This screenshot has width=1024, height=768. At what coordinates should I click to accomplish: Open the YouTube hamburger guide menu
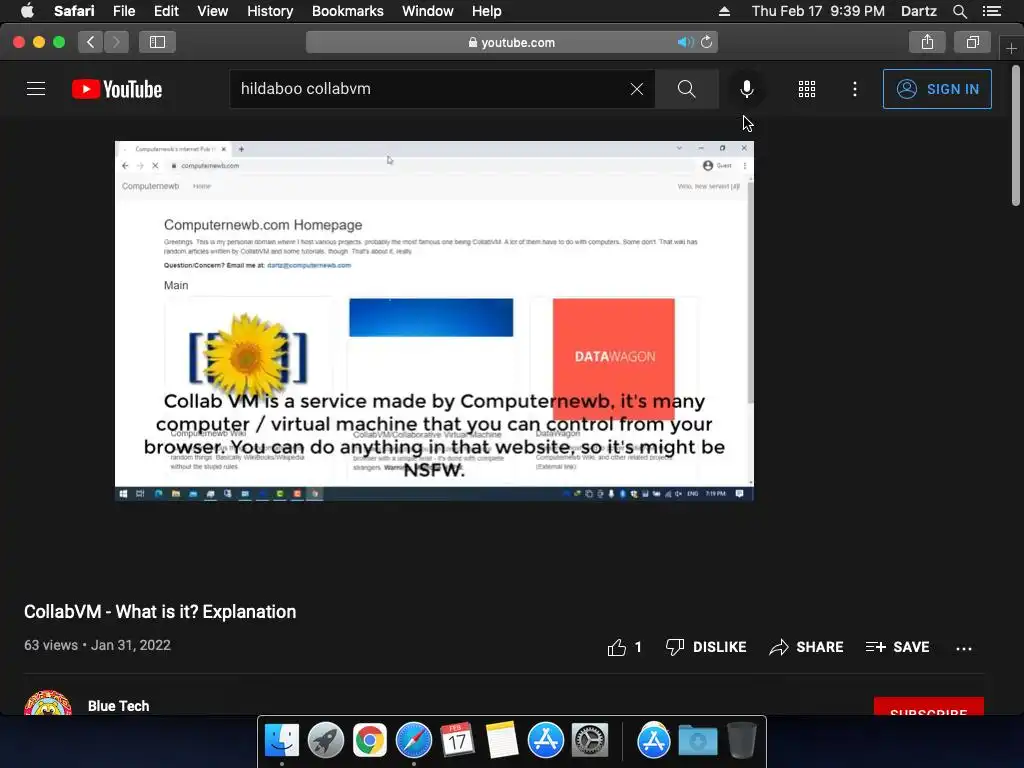pyautogui.click(x=36, y=89)
